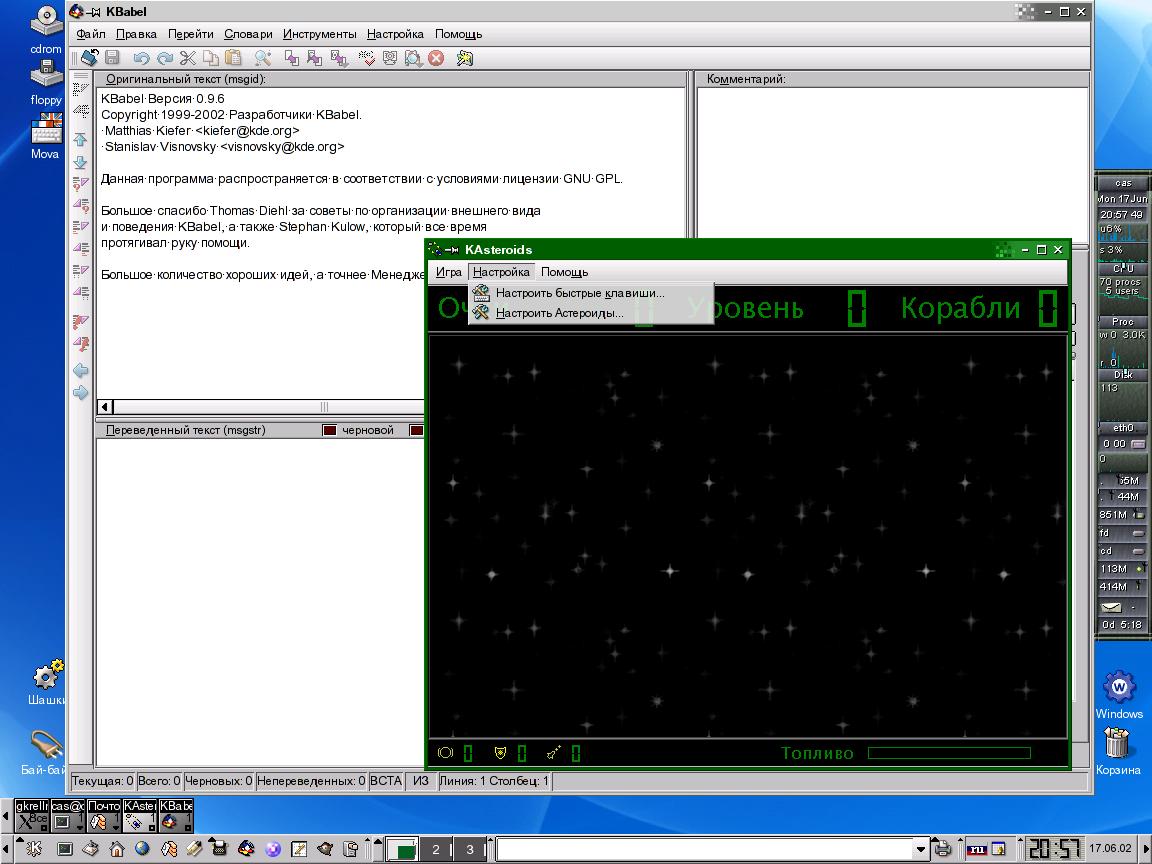
Task: Select Настроить быстрые клавиши menu entry
Action: click(579, 293)
